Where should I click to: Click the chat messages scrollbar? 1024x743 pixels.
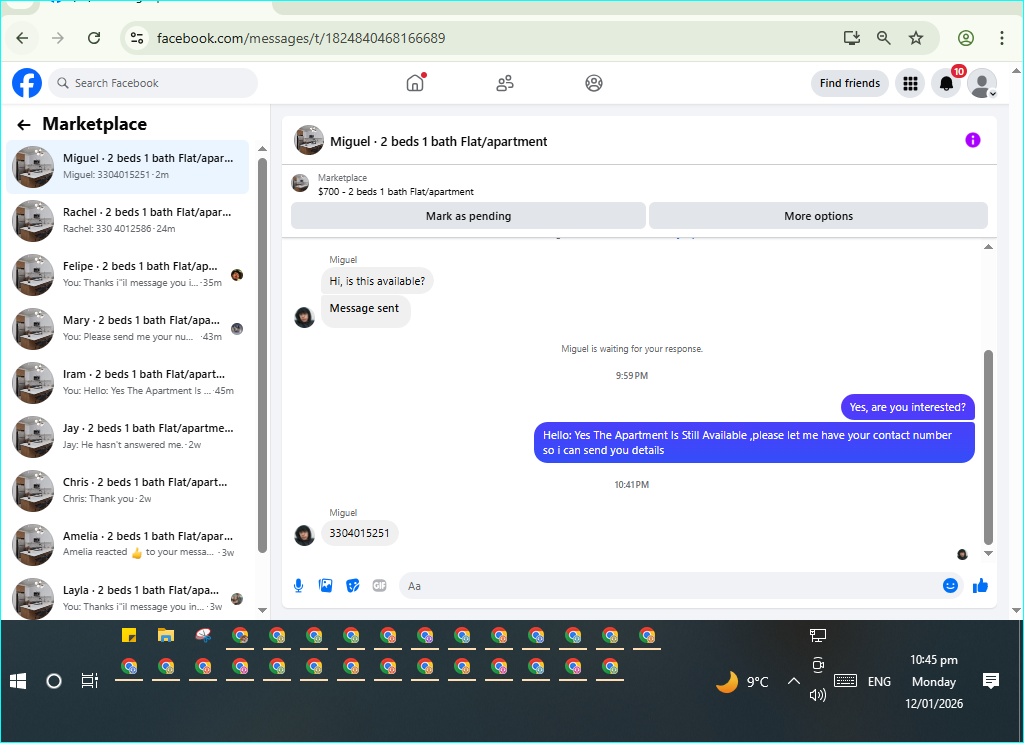coord(988,447)
